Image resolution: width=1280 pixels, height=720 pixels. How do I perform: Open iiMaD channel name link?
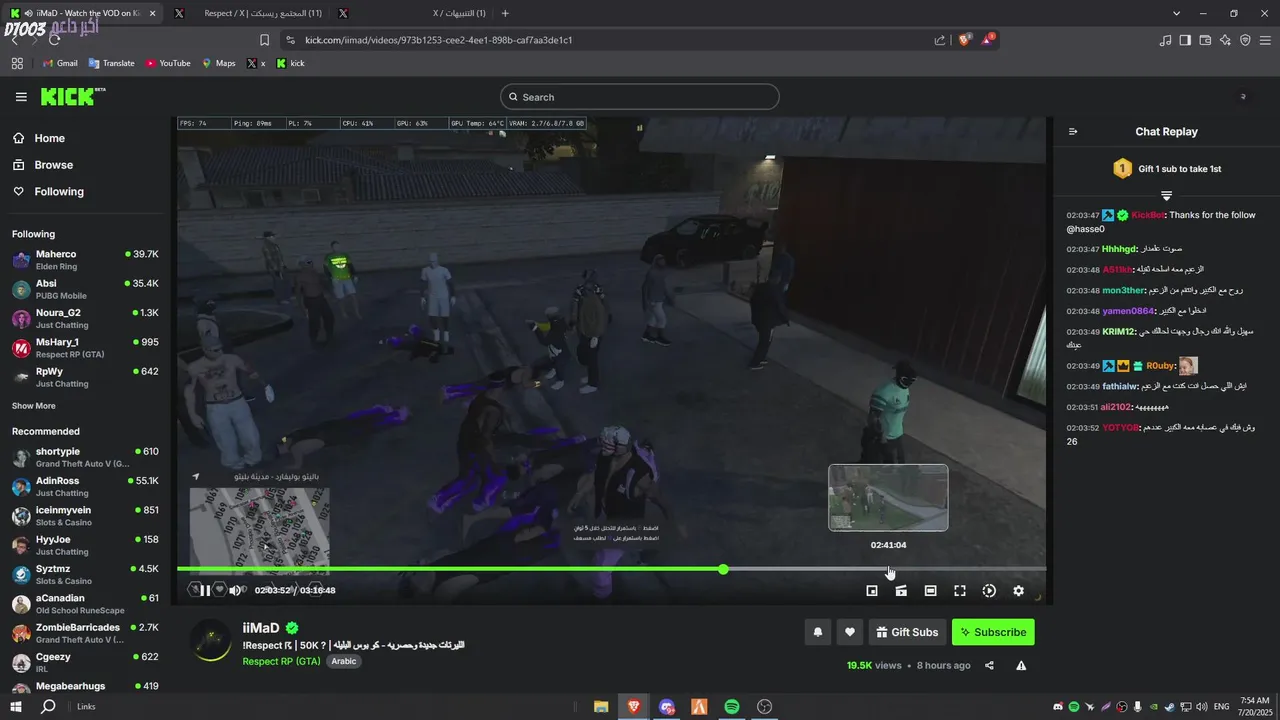click(261, 628)
